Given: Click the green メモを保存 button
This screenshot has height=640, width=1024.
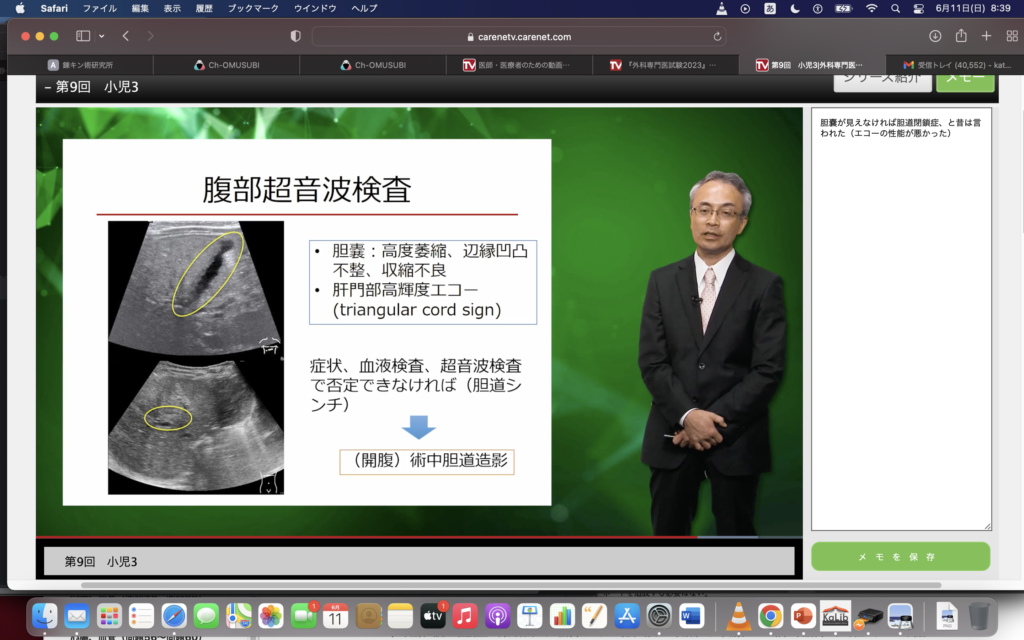Looking at the screenshot, I should (900, 557).
